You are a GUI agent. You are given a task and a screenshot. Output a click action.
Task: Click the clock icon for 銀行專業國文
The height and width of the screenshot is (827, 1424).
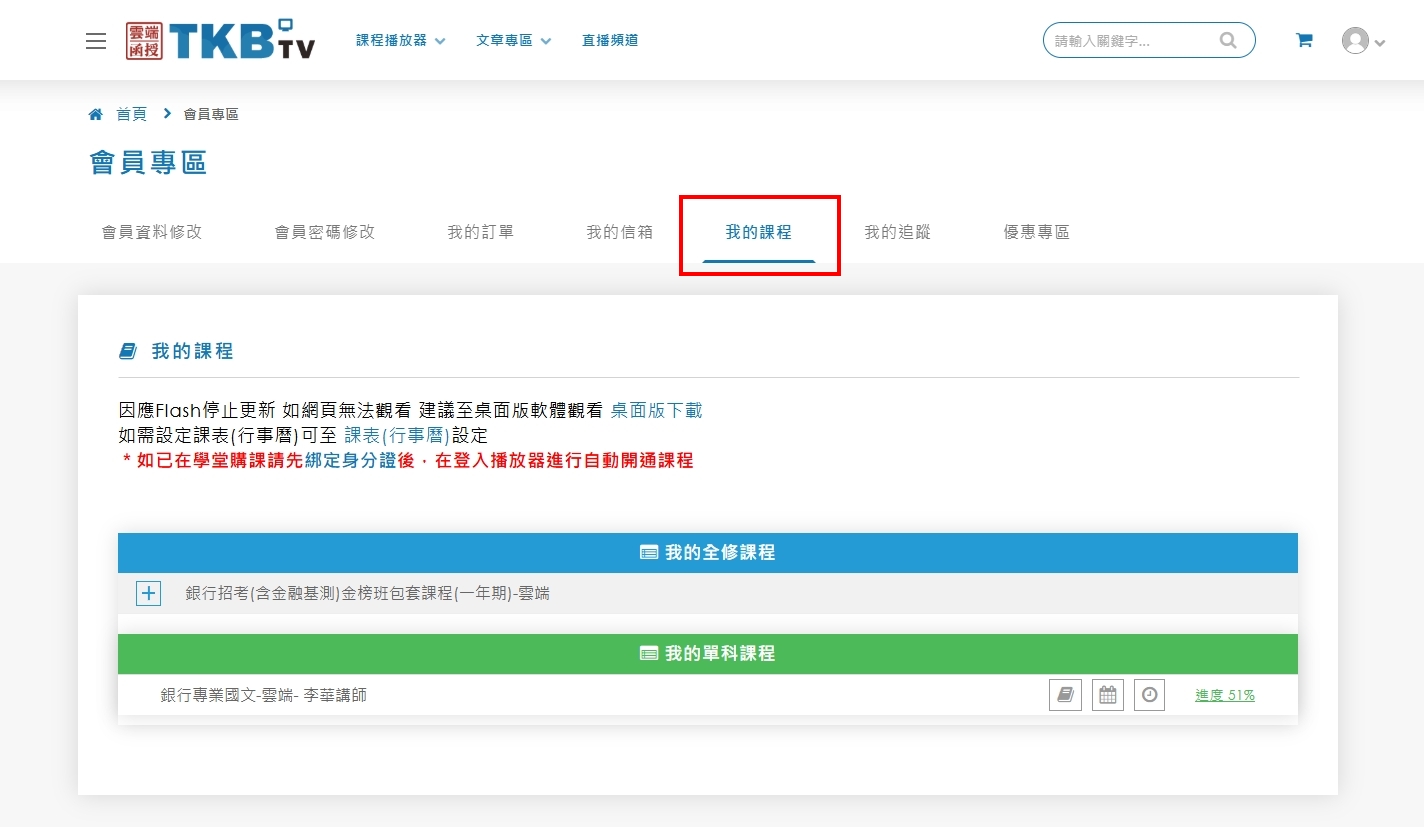pyautogui.click(x=1149, y=695)
